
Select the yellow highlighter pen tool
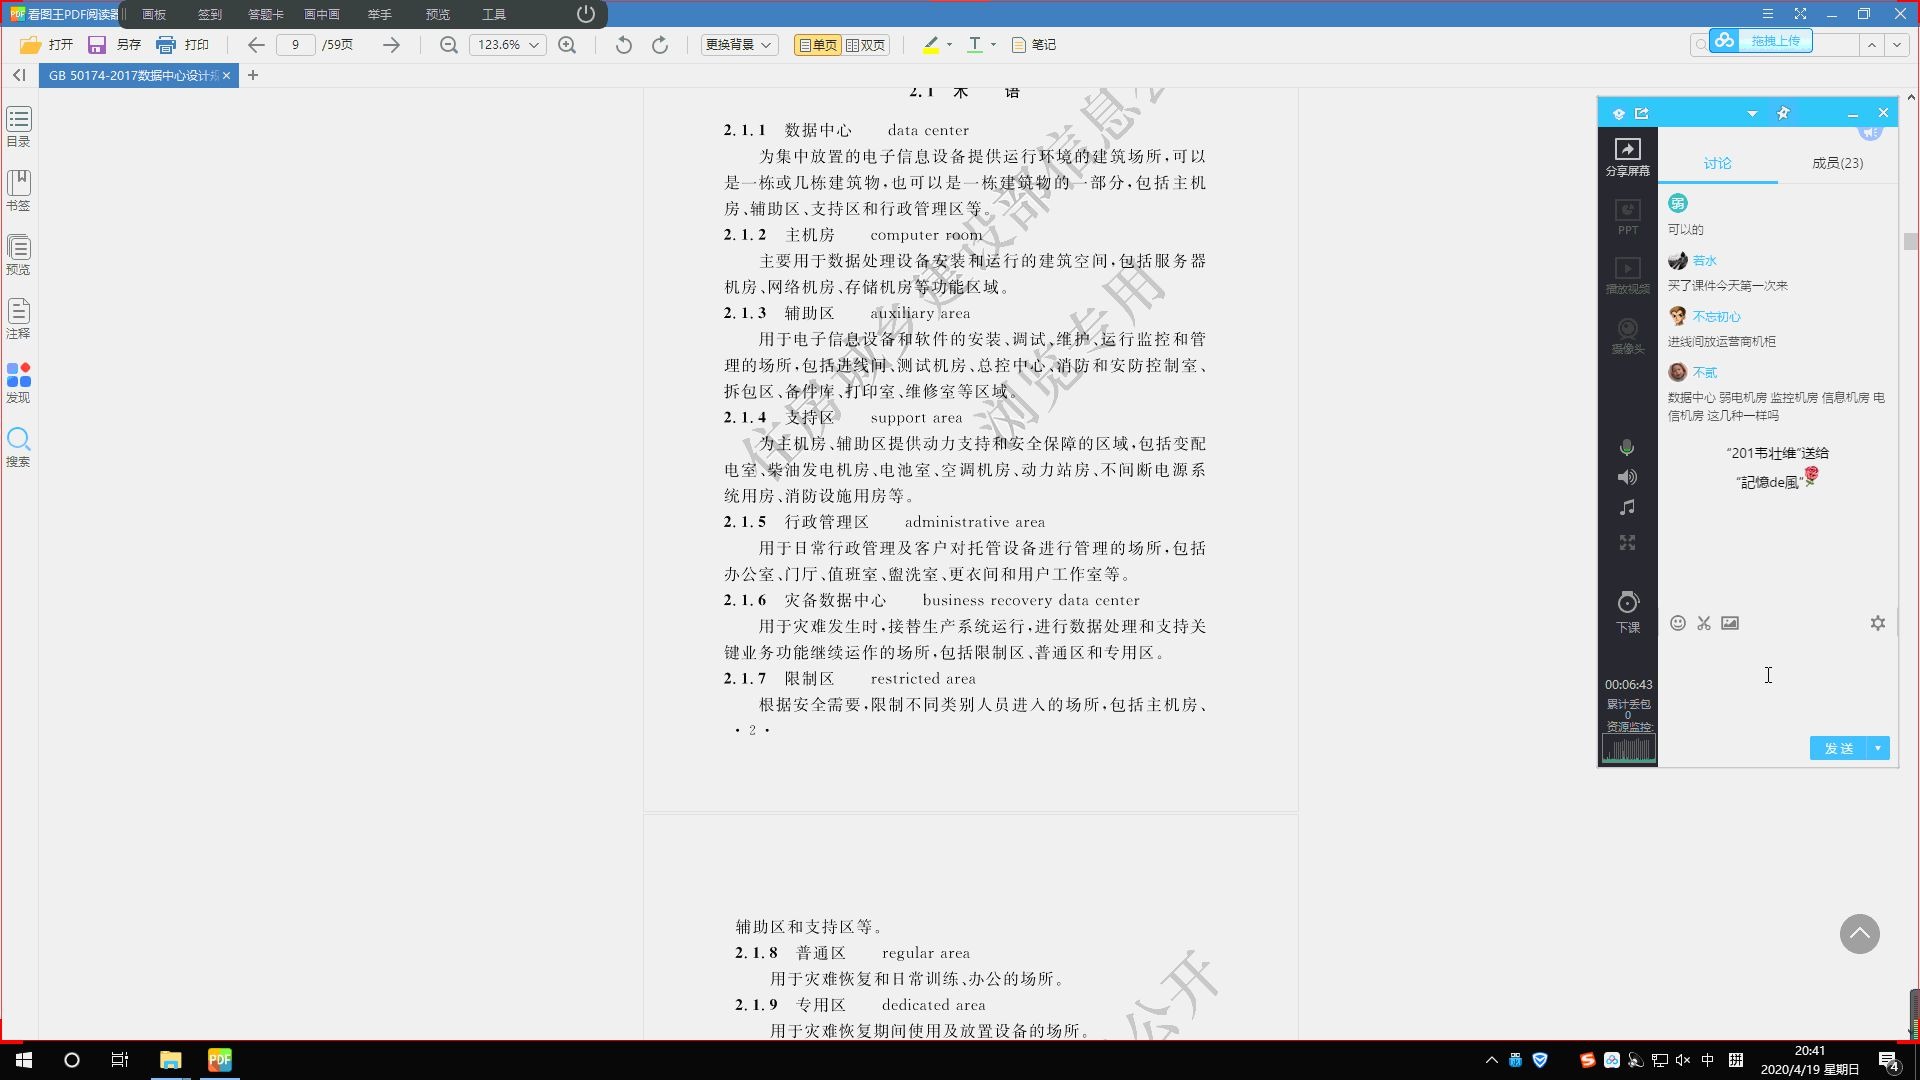pyautogui.click(x=931, y=45)
